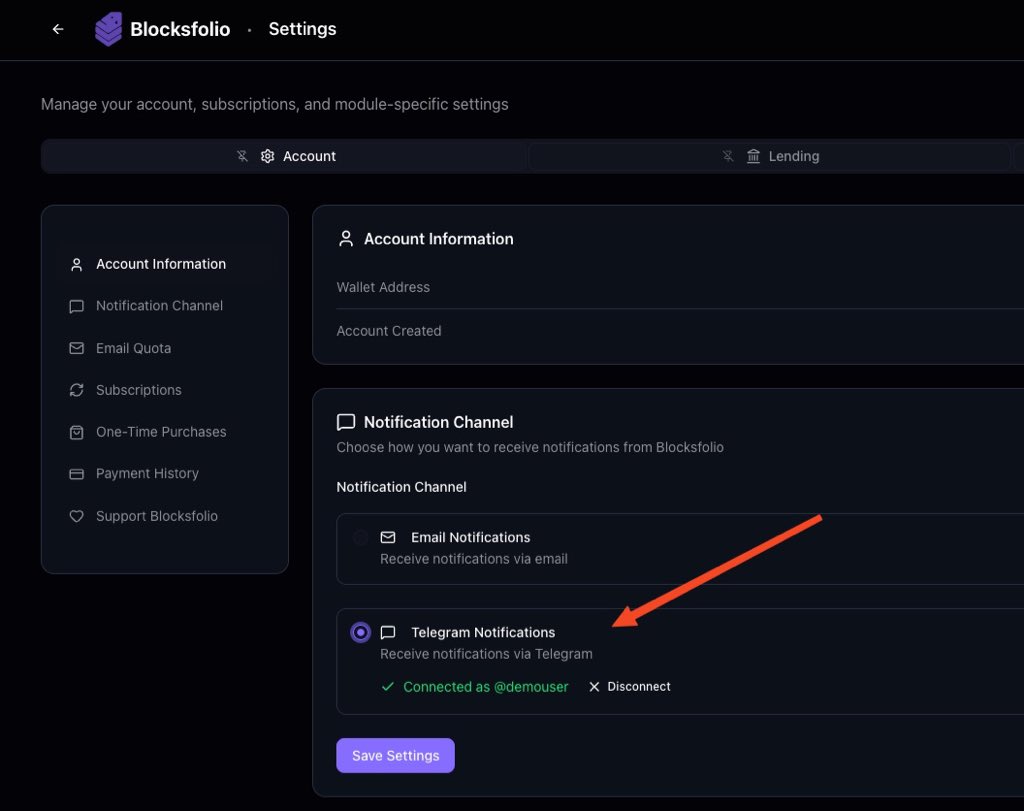This screenshot has height=811, width=1024.
Task: Click the person icon in Account Information heading
Action: click(346, 239)
